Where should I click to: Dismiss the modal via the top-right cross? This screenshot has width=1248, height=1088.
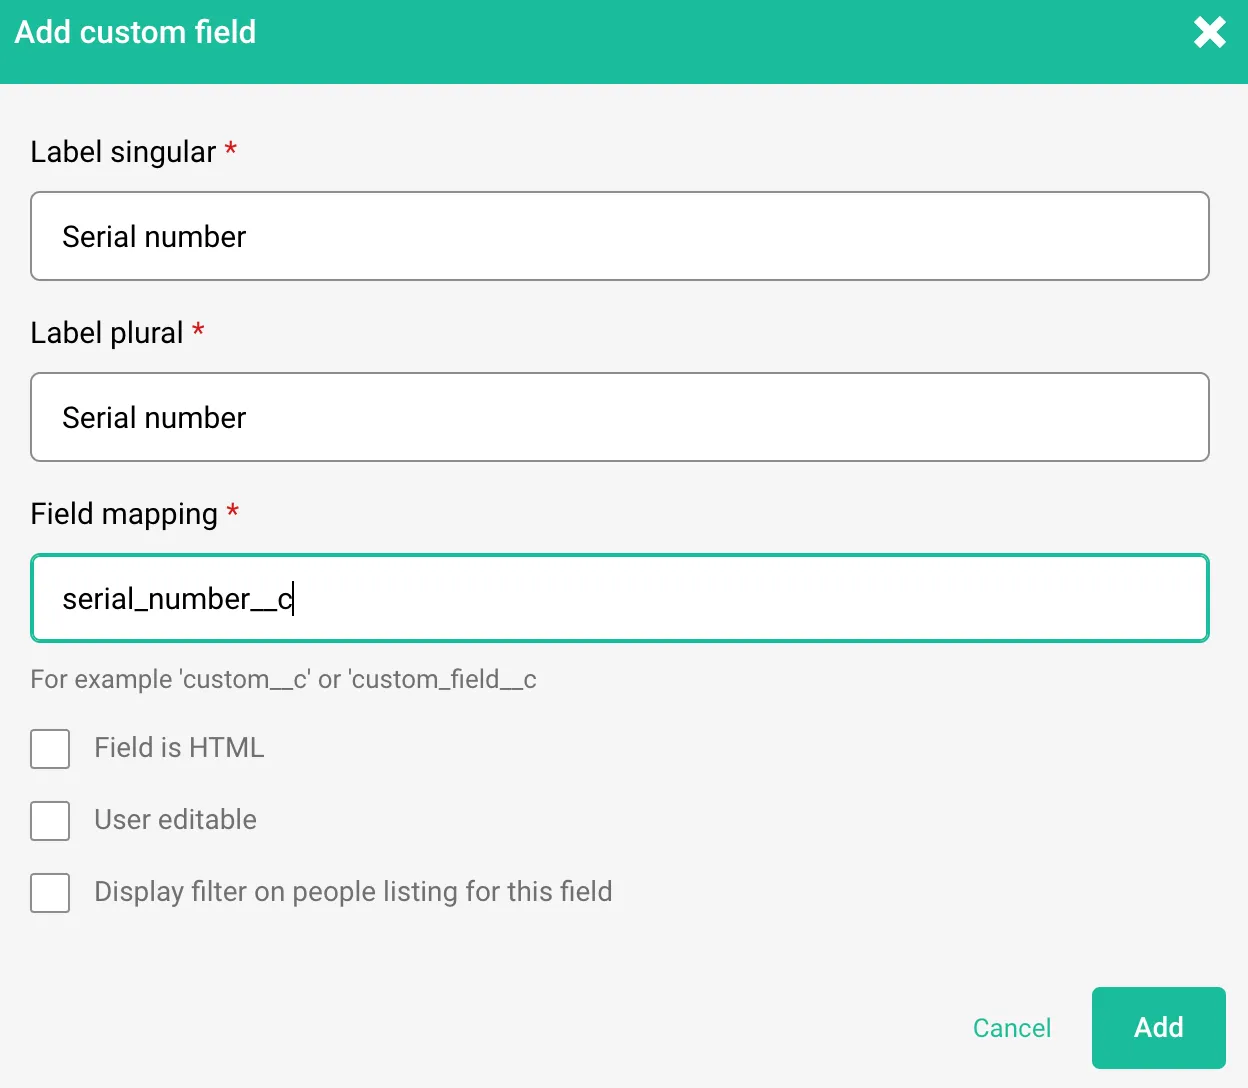(x=1210, y=32)
